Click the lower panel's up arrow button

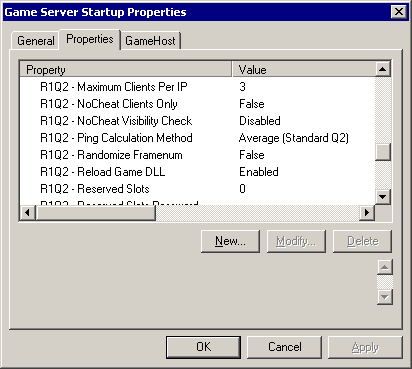(x=385, y=267)
